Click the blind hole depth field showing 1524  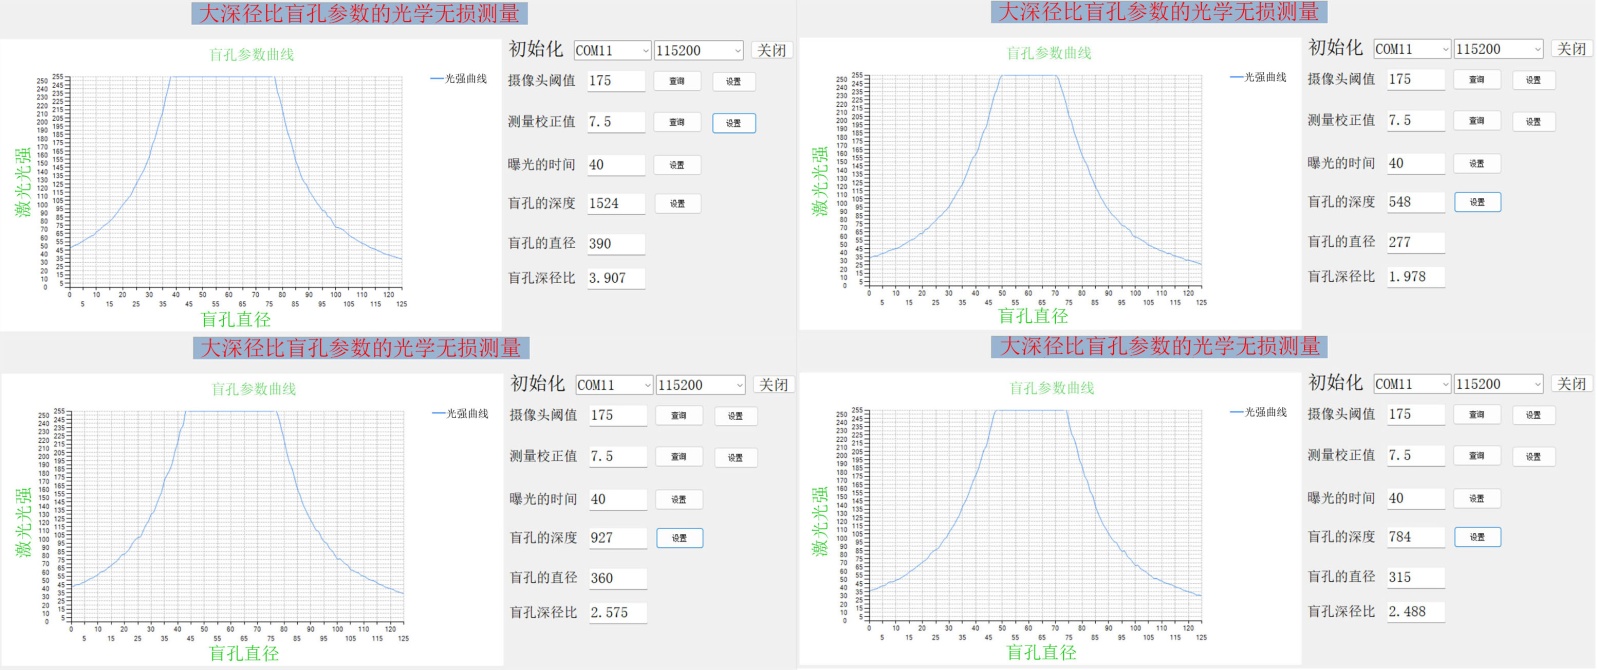(x=614, y=204)
